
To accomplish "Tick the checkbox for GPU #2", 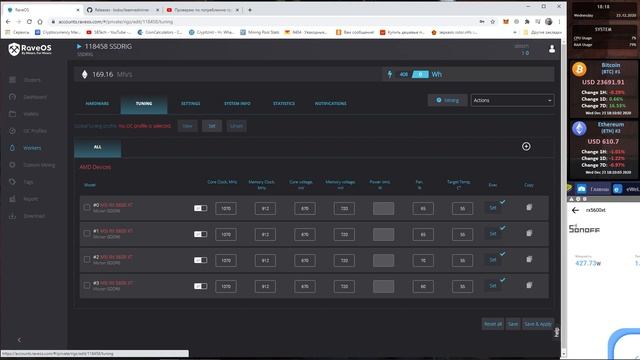I will pos(87,259).
